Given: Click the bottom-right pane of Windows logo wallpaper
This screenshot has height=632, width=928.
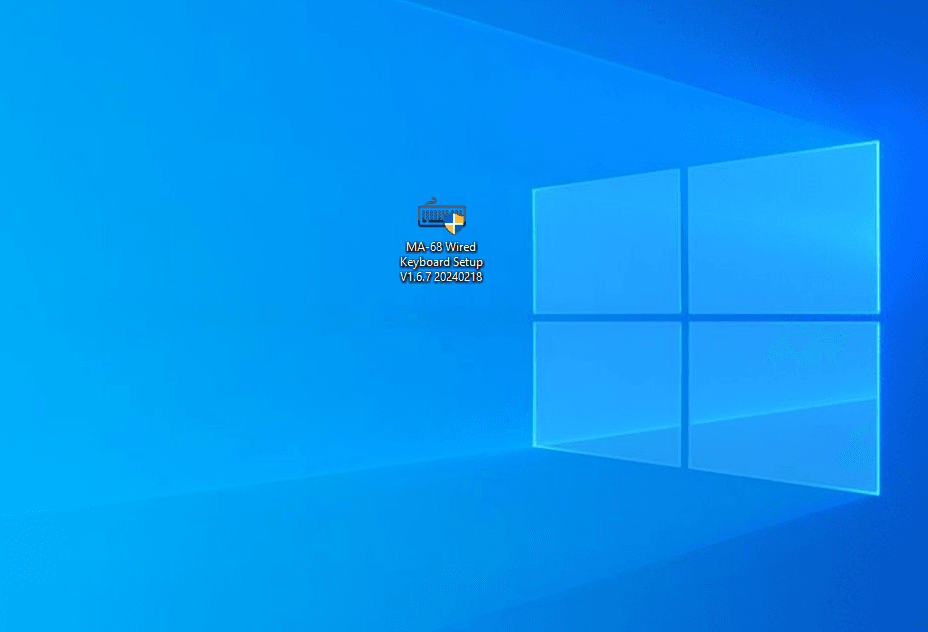Looking at the screenshot, I should [x=783, y=405].
